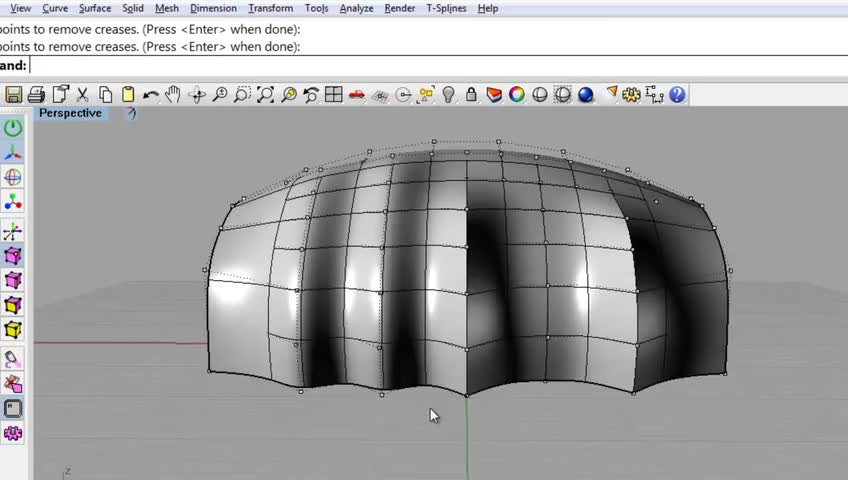Click the Zoom Selected icon

(288, 95)
